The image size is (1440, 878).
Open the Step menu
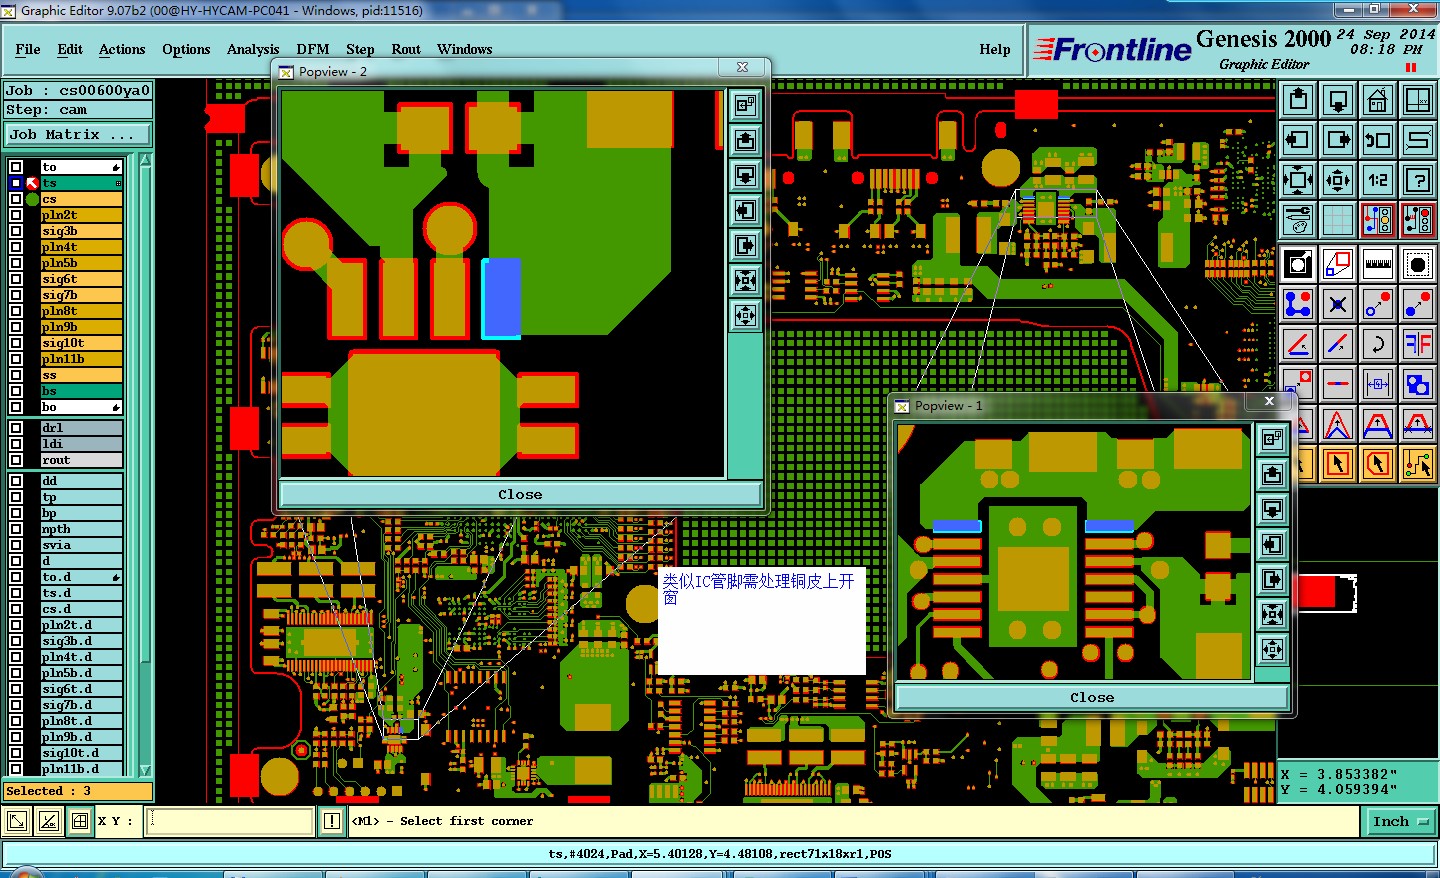(x=360, y=49)
